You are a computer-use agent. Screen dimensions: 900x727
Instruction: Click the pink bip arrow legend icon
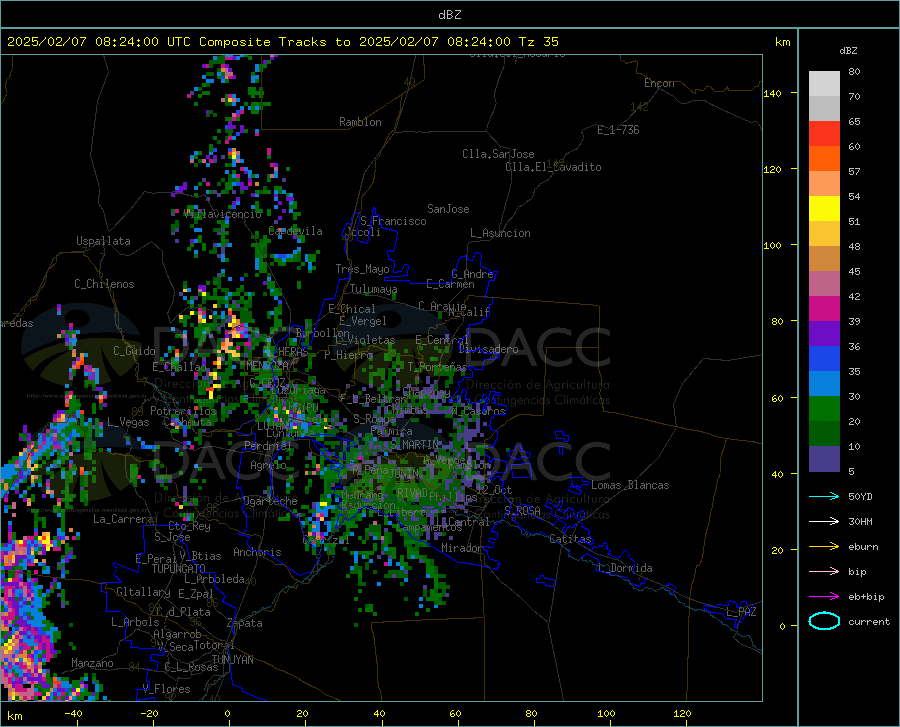click(824, 572)
